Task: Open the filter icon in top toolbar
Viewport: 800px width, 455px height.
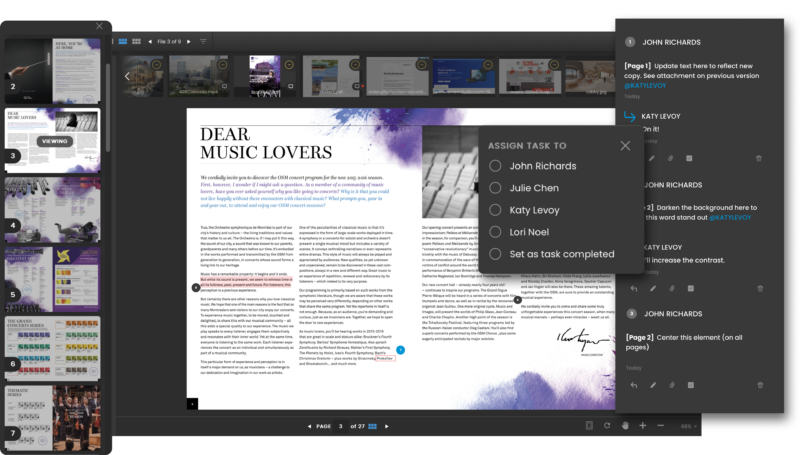Action: tap(203, 41)
